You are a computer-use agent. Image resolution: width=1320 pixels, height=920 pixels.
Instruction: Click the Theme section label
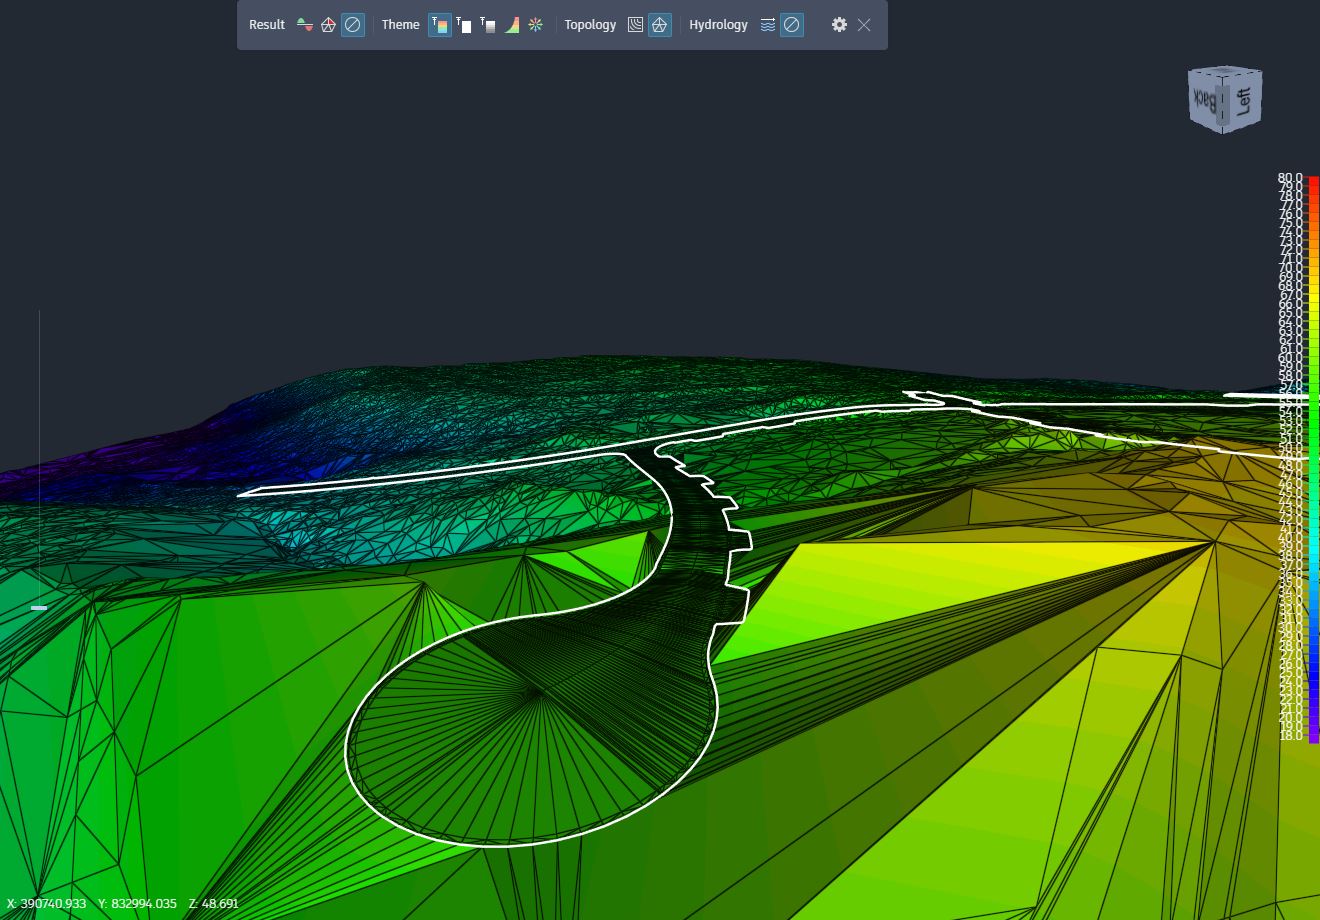pyautogui.click(x=400, y=25)
